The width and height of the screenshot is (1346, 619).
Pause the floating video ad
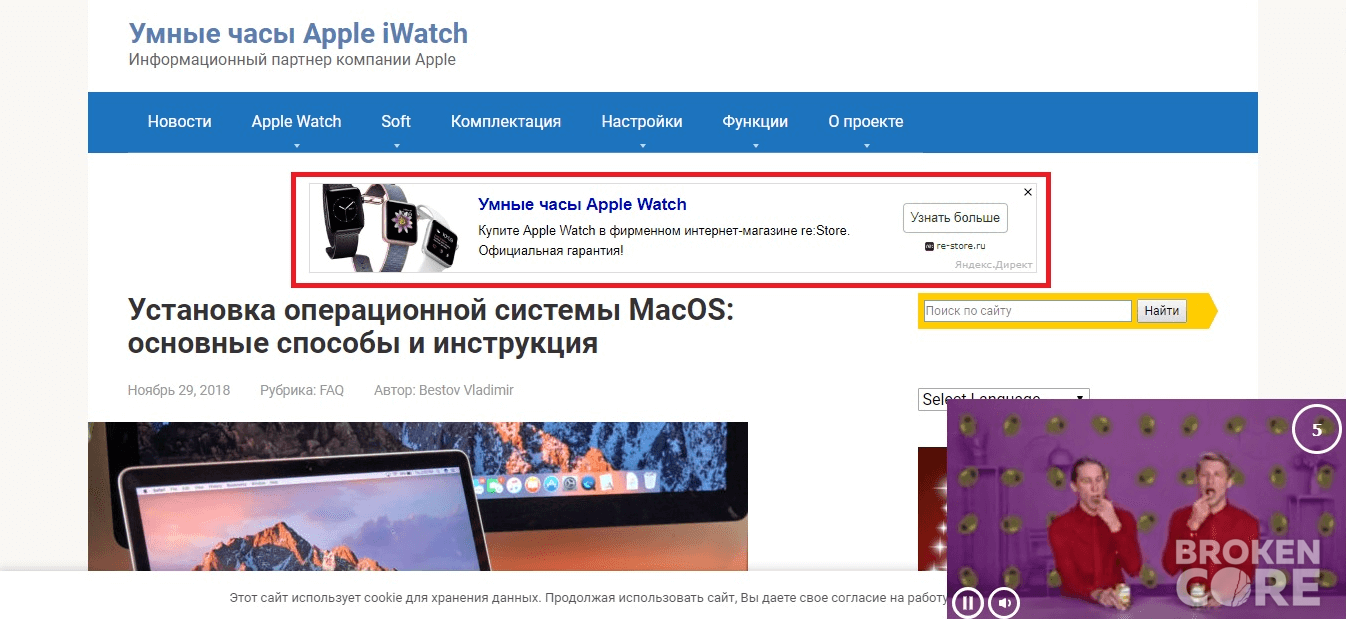[x=967, y=603]
